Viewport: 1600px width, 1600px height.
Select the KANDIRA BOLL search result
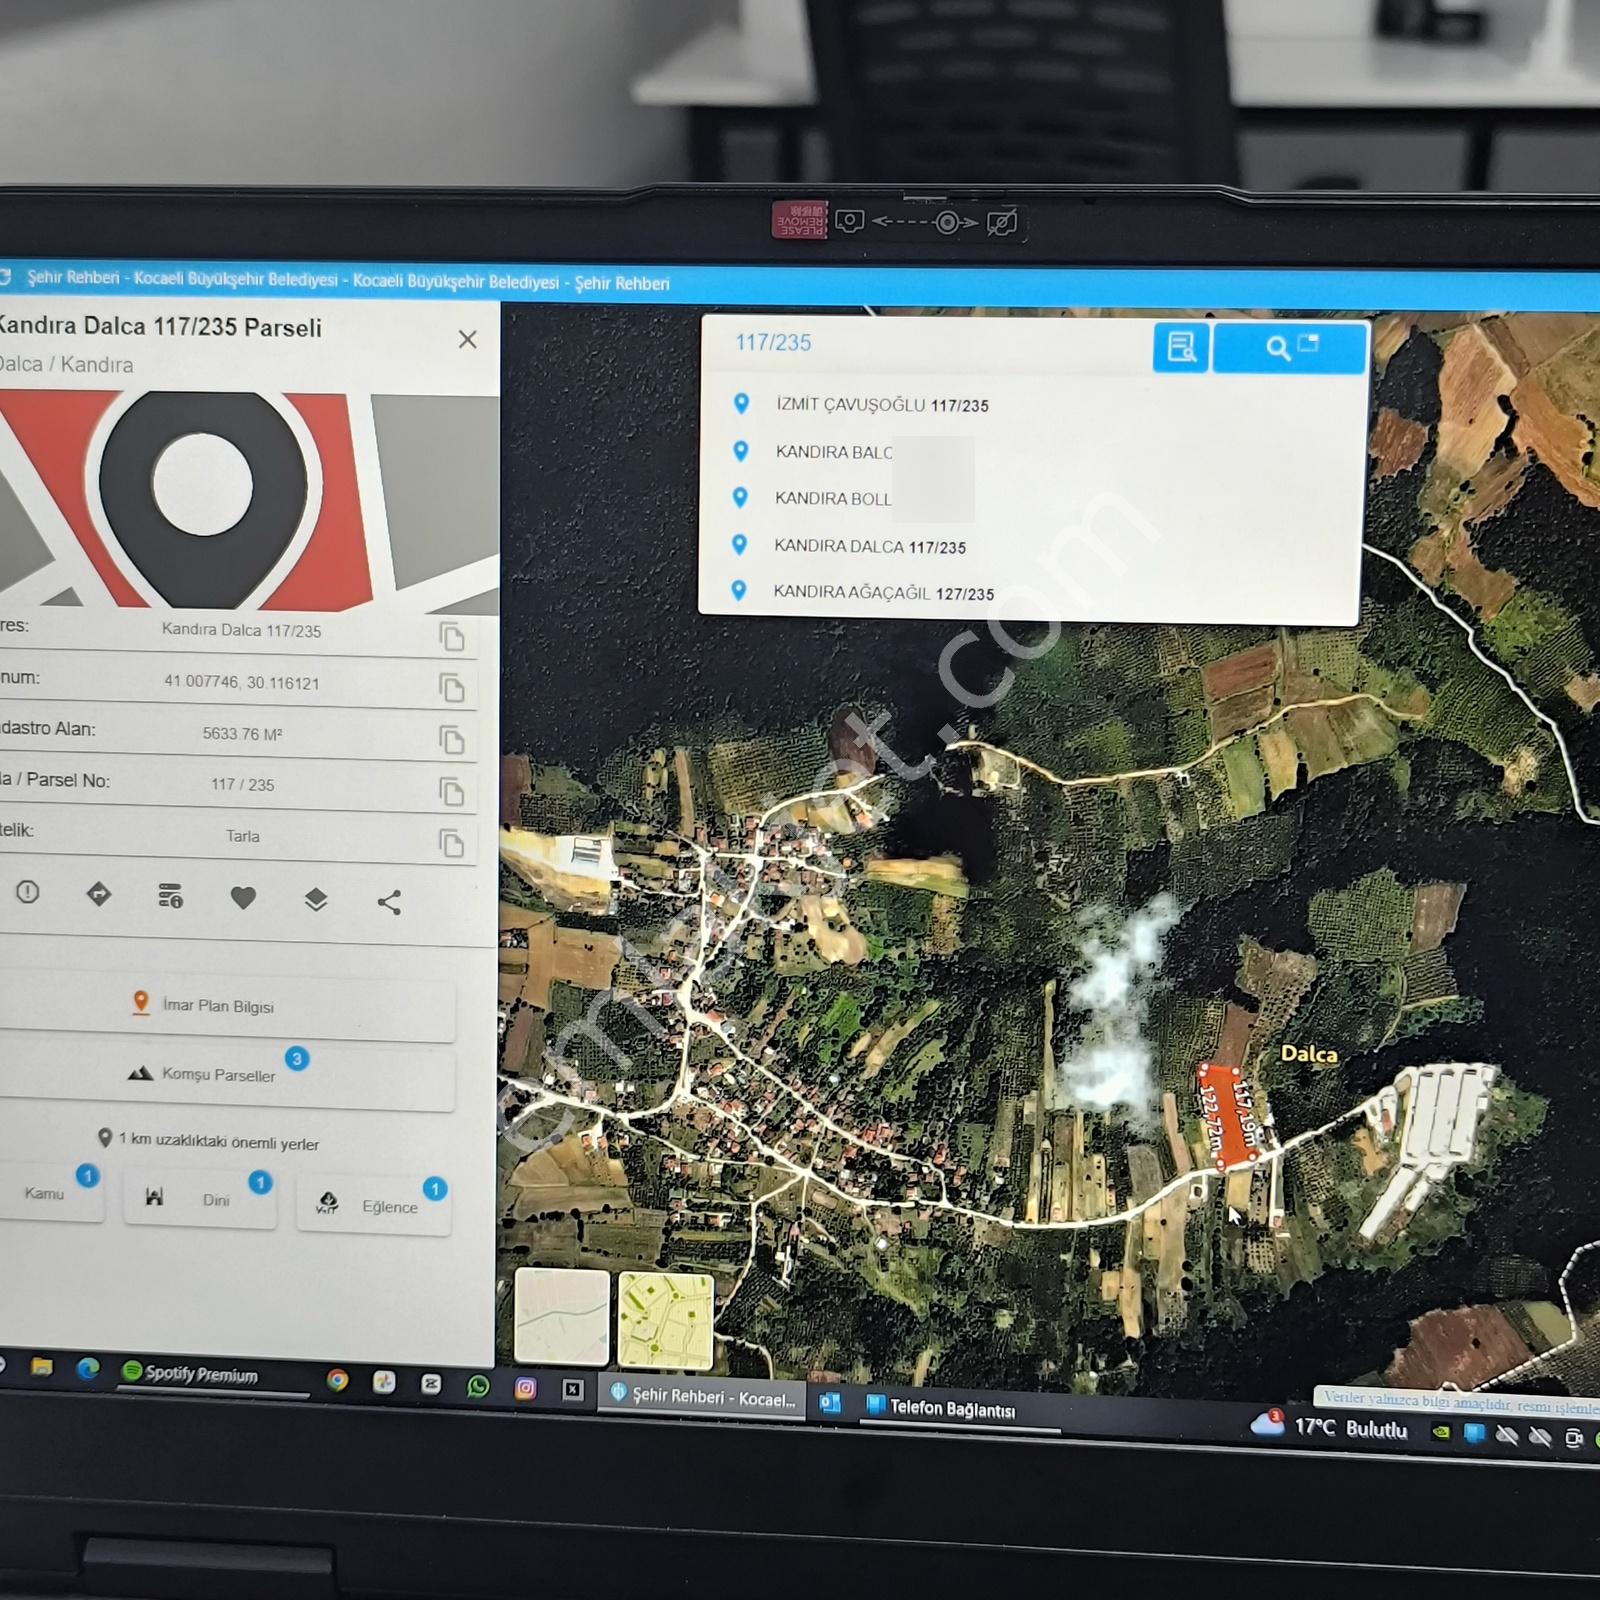(x=832, y=498)
